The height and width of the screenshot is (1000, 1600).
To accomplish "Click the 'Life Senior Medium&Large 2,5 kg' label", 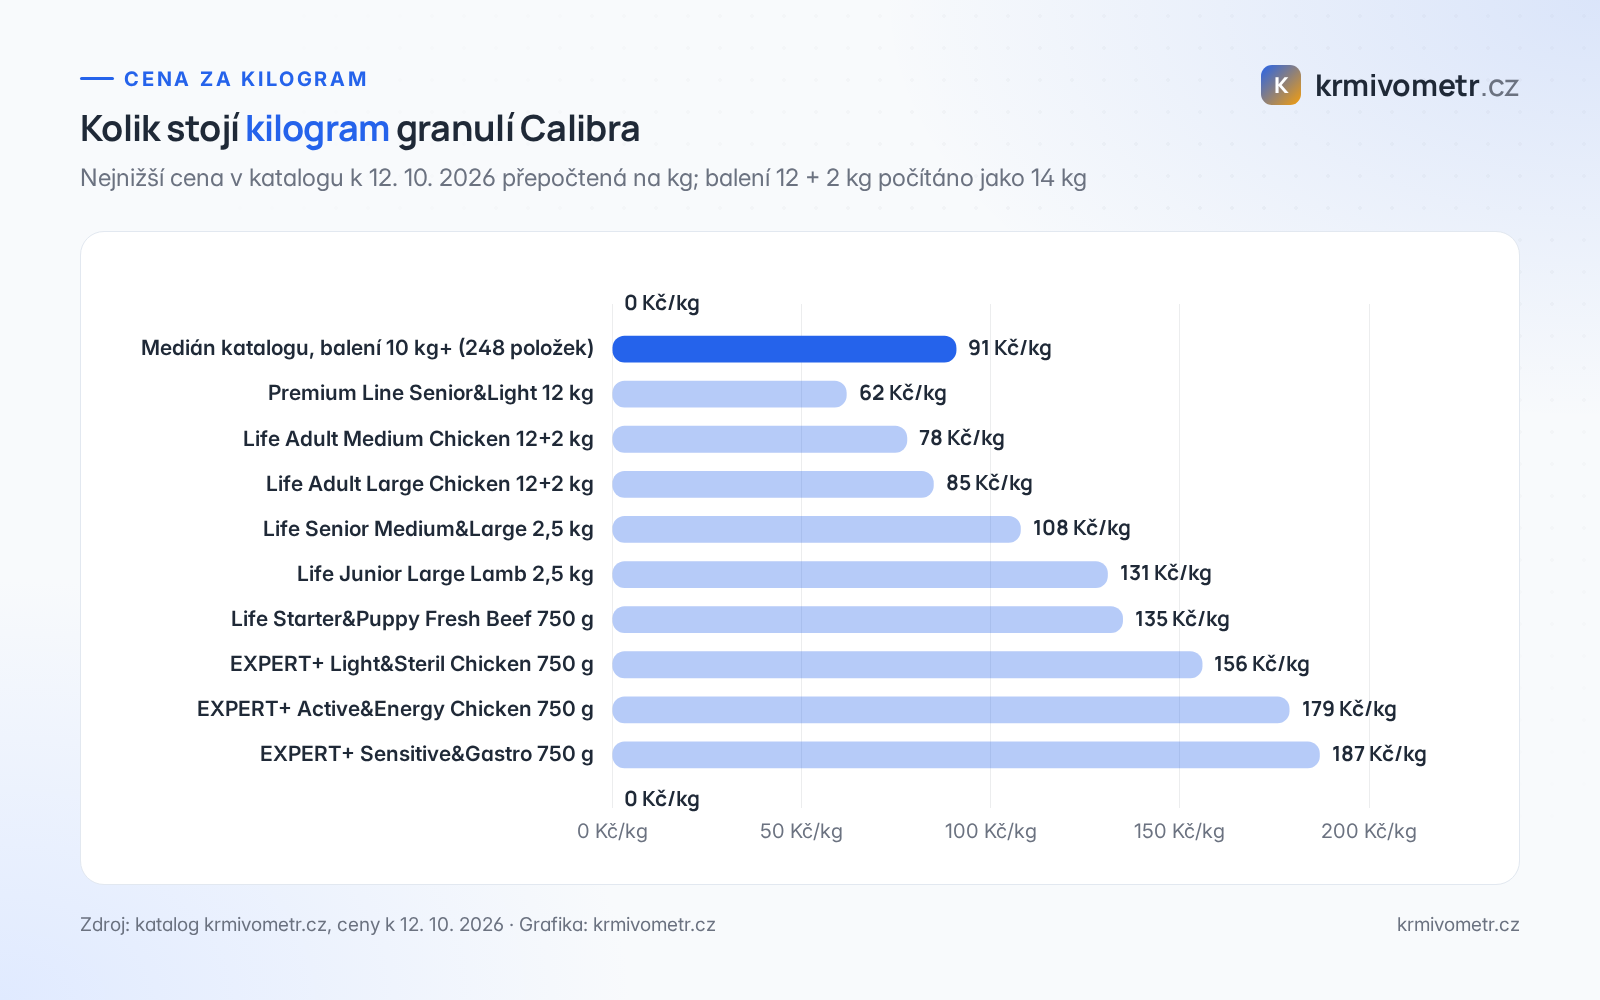I will (428, 529).
